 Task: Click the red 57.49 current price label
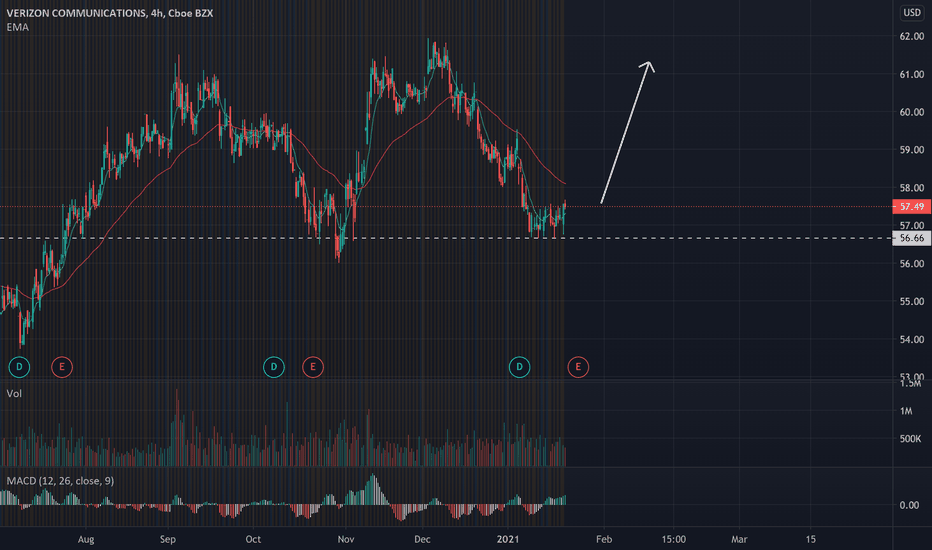click(912, 206)
